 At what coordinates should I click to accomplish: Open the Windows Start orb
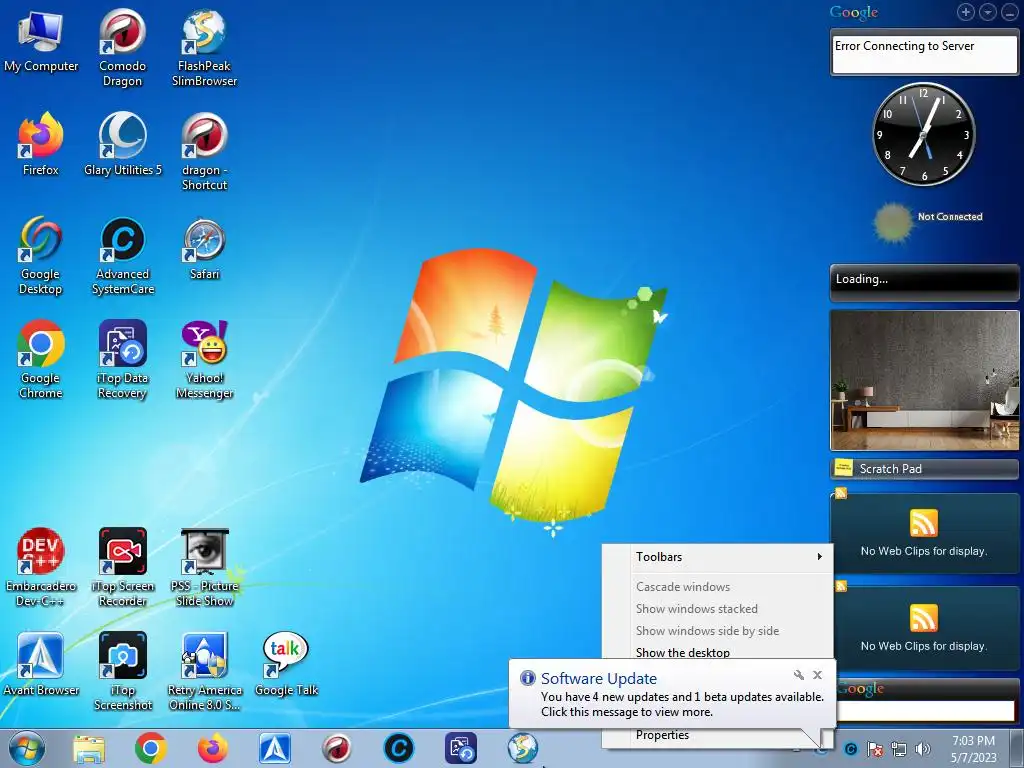(27, 749)
